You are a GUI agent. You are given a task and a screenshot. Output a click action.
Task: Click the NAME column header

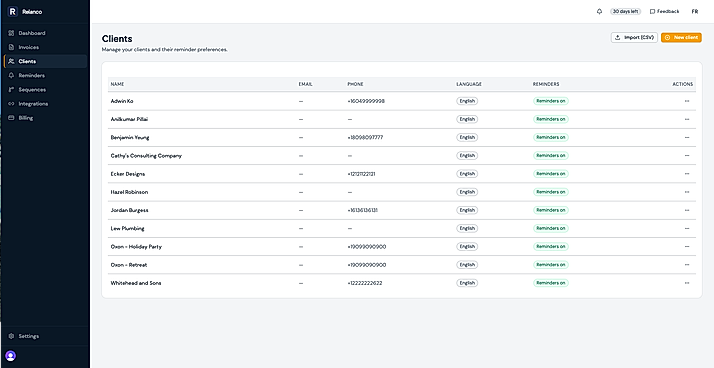(117, 84)
